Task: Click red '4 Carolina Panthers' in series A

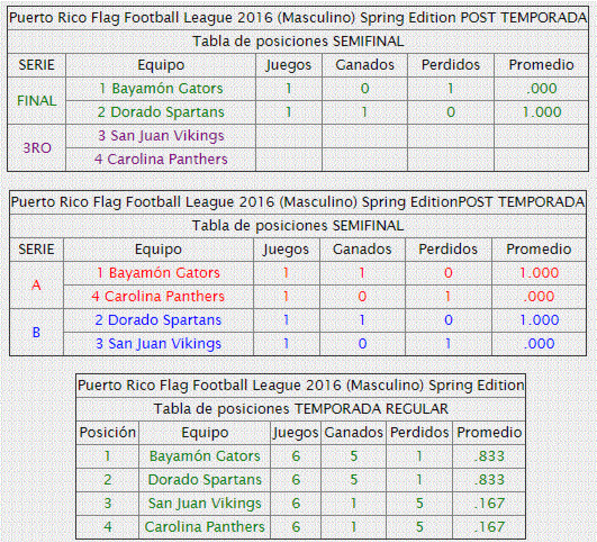Action: coord(158,297)
